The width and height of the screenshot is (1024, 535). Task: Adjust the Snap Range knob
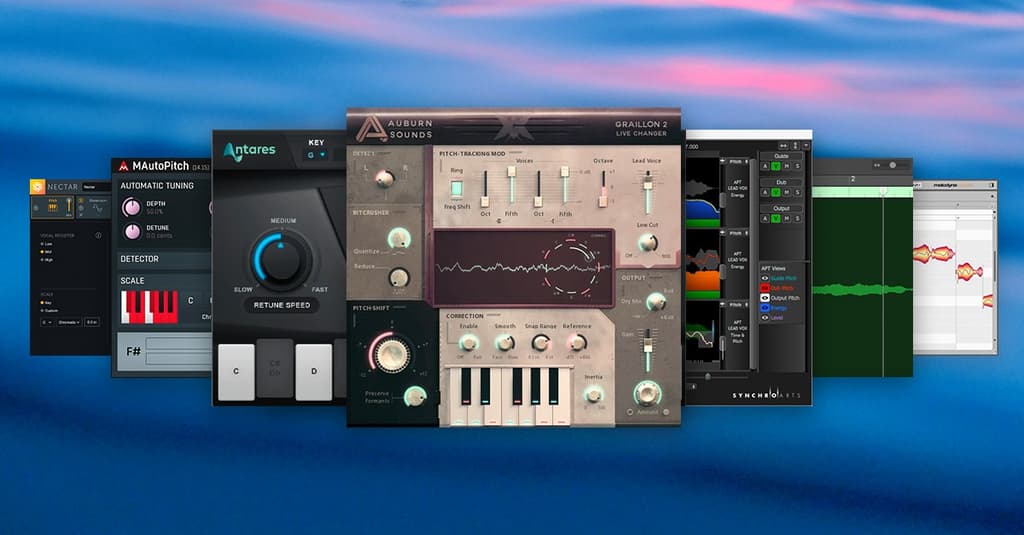[541, 343]
